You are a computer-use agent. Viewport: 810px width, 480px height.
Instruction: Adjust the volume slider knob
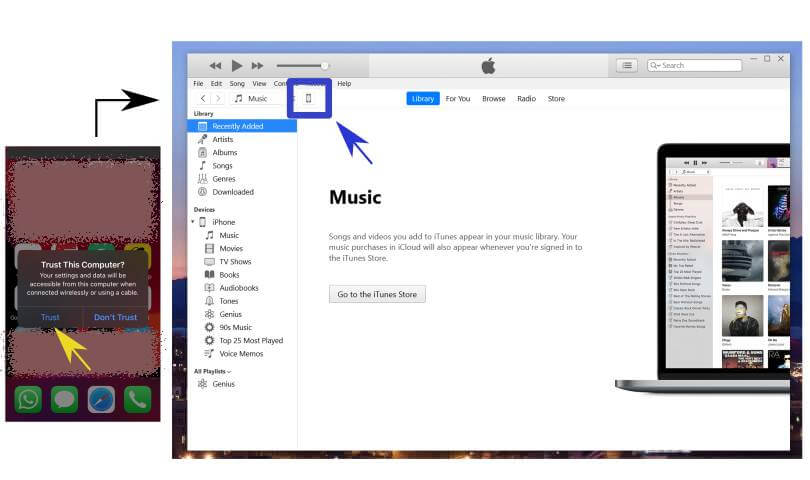(x=324, y=66)
